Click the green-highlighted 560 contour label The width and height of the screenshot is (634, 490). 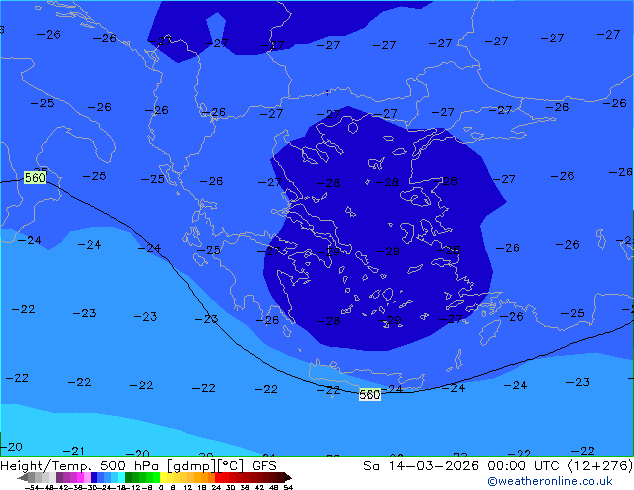point(35,177)
